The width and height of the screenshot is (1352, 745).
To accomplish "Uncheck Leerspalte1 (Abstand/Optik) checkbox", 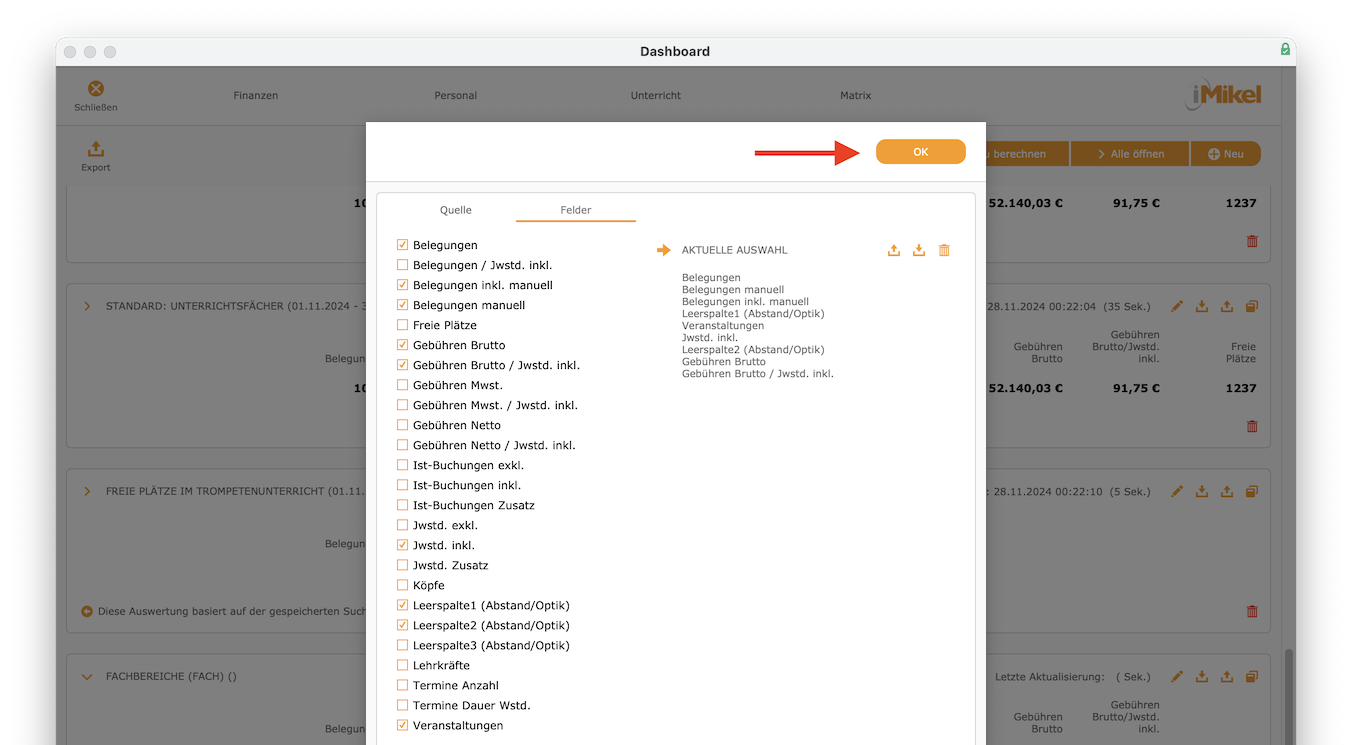I will tap(402, 605).
